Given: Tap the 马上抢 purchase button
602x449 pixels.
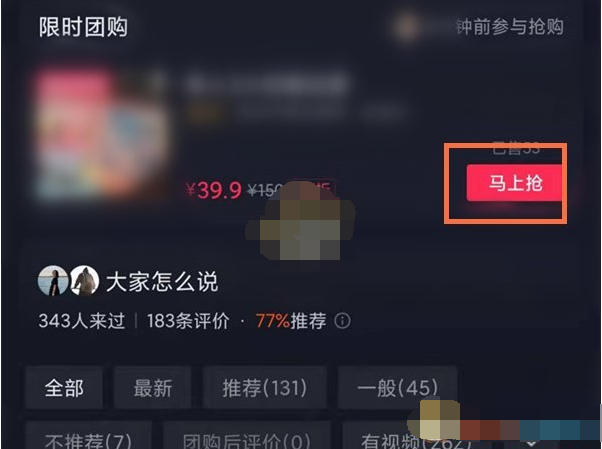Looking at the screenshot, I should [x=514, y=183].
